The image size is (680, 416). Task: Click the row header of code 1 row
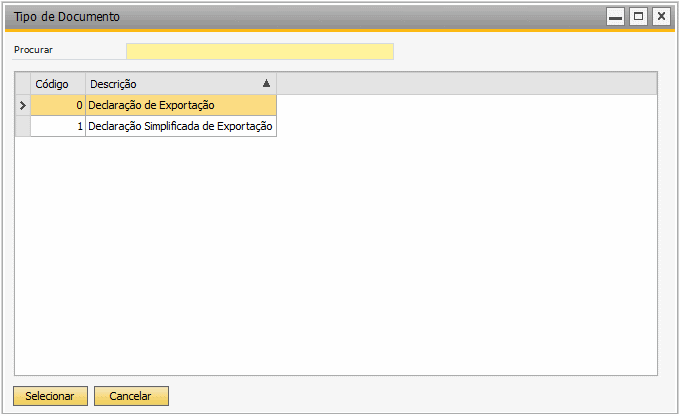(x=23, y=126)
